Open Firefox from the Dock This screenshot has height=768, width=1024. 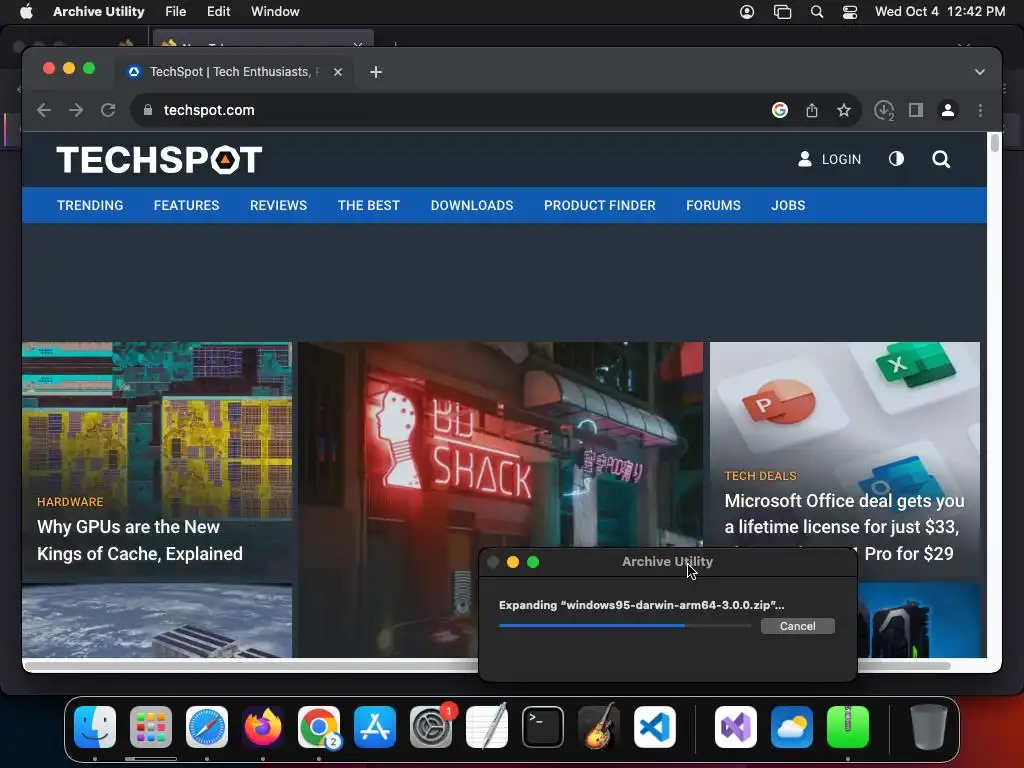click(263, 726)
